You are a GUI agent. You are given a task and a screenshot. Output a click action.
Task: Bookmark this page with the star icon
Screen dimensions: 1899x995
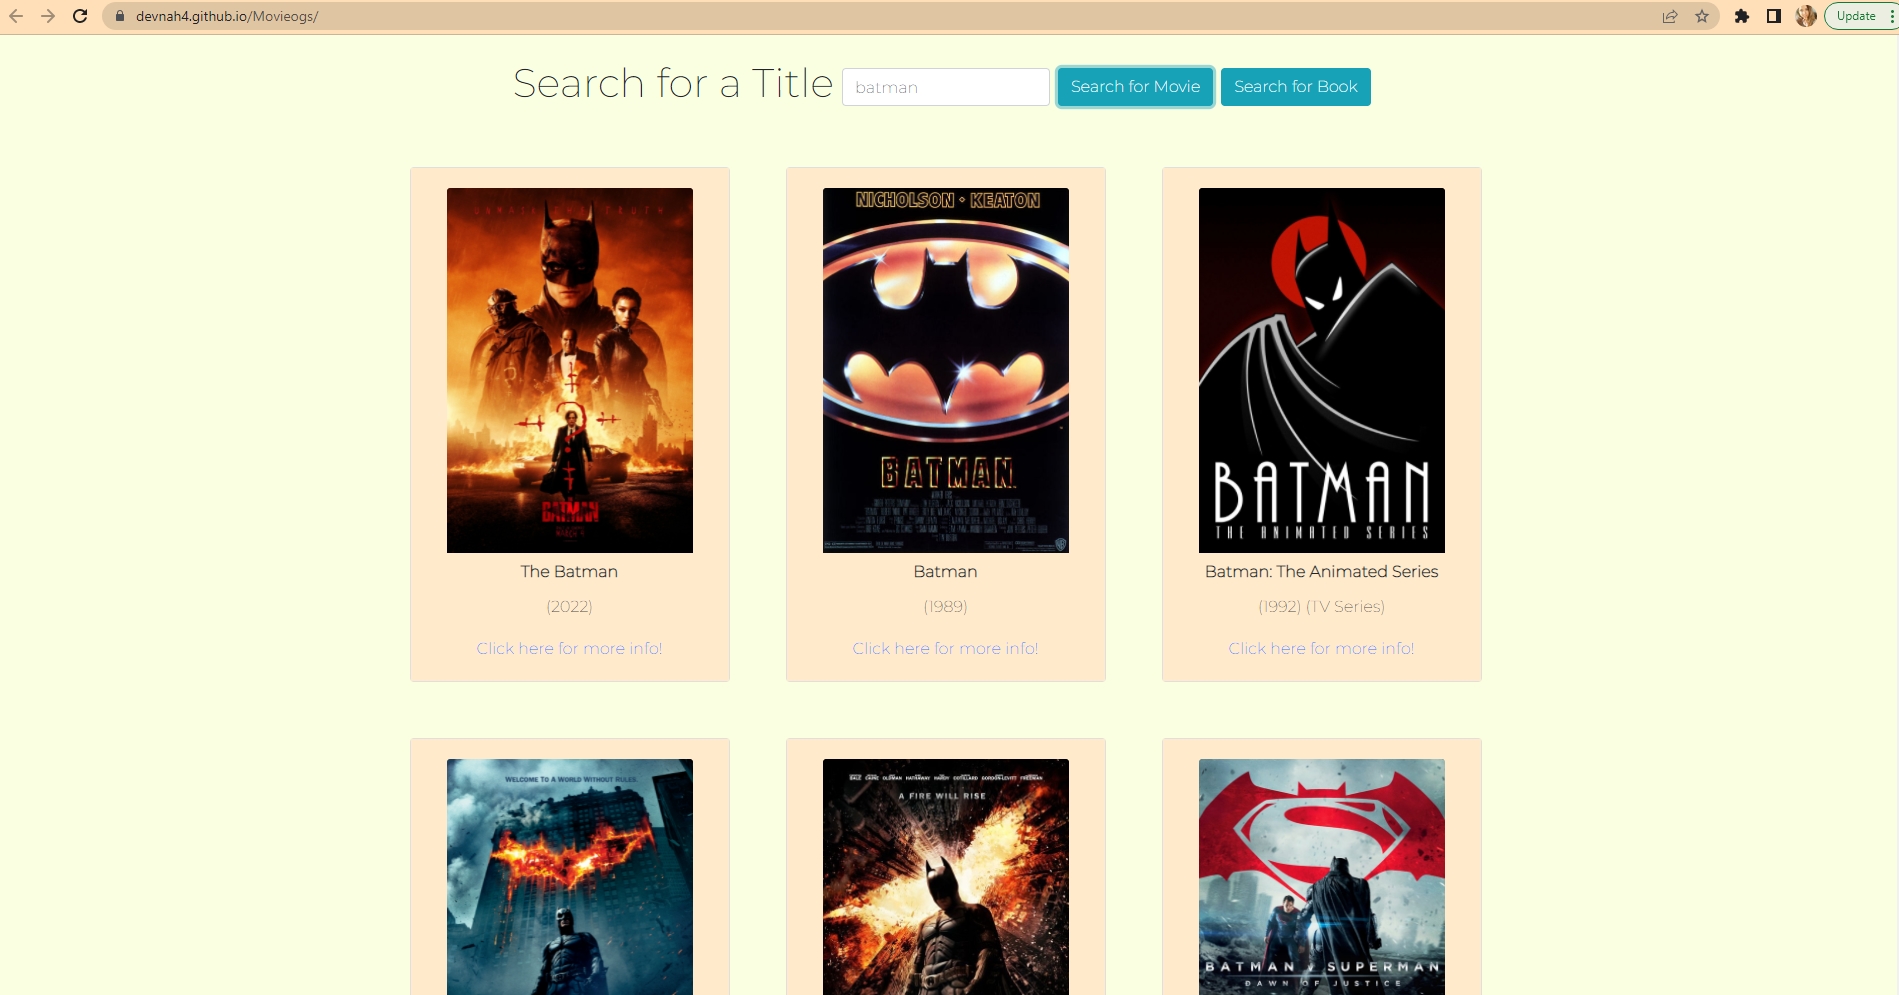pos(1702,16)
